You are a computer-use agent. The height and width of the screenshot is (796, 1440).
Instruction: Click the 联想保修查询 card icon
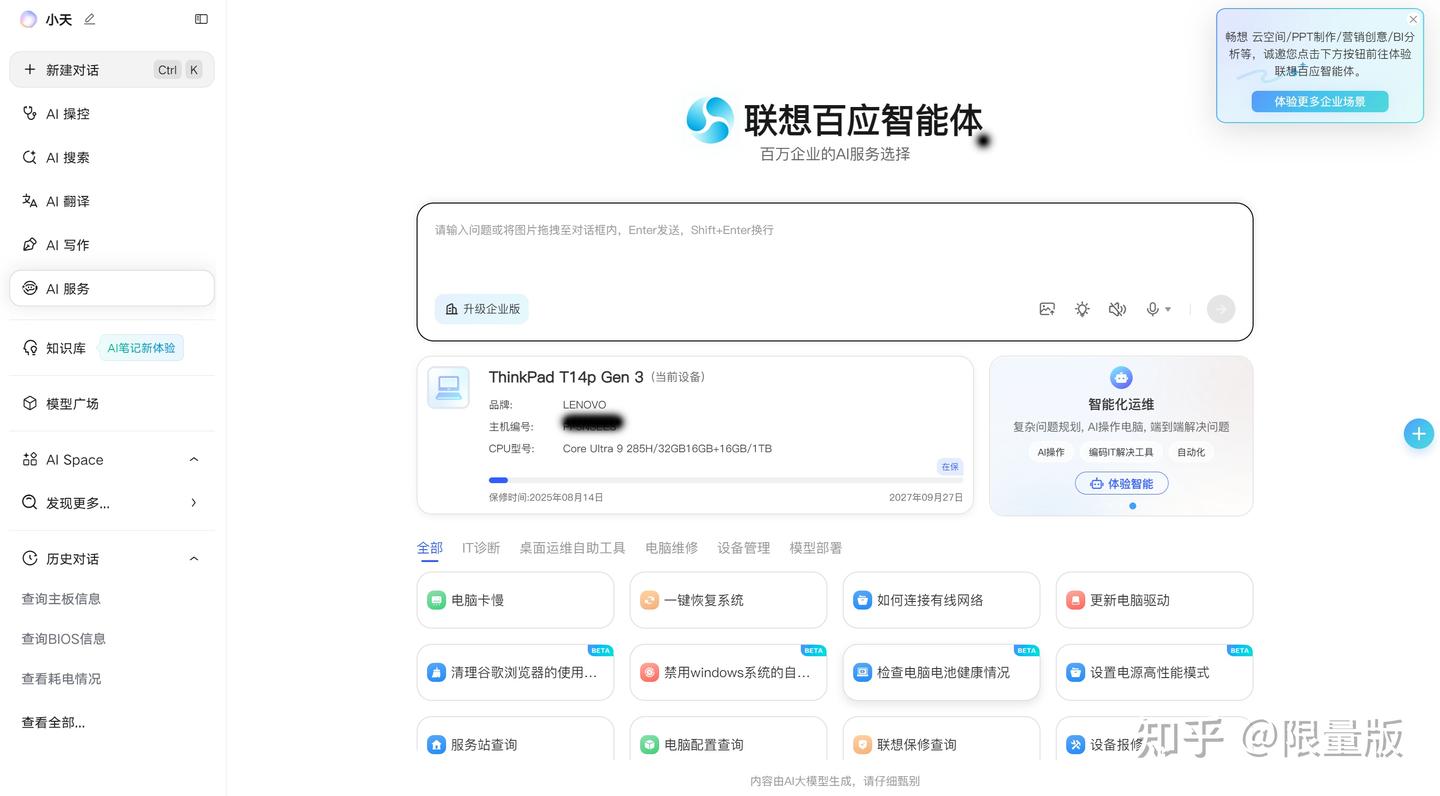pos(862,745)
